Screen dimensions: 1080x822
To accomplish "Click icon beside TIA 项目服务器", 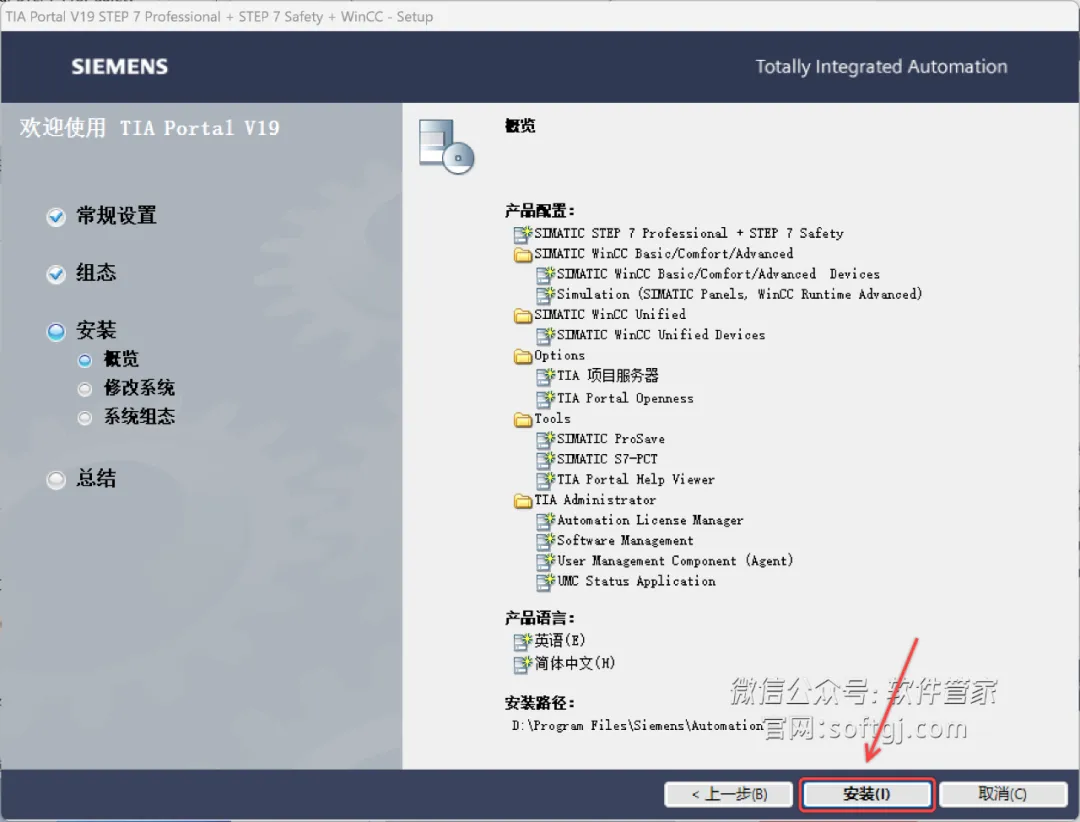I will point(546,376).
